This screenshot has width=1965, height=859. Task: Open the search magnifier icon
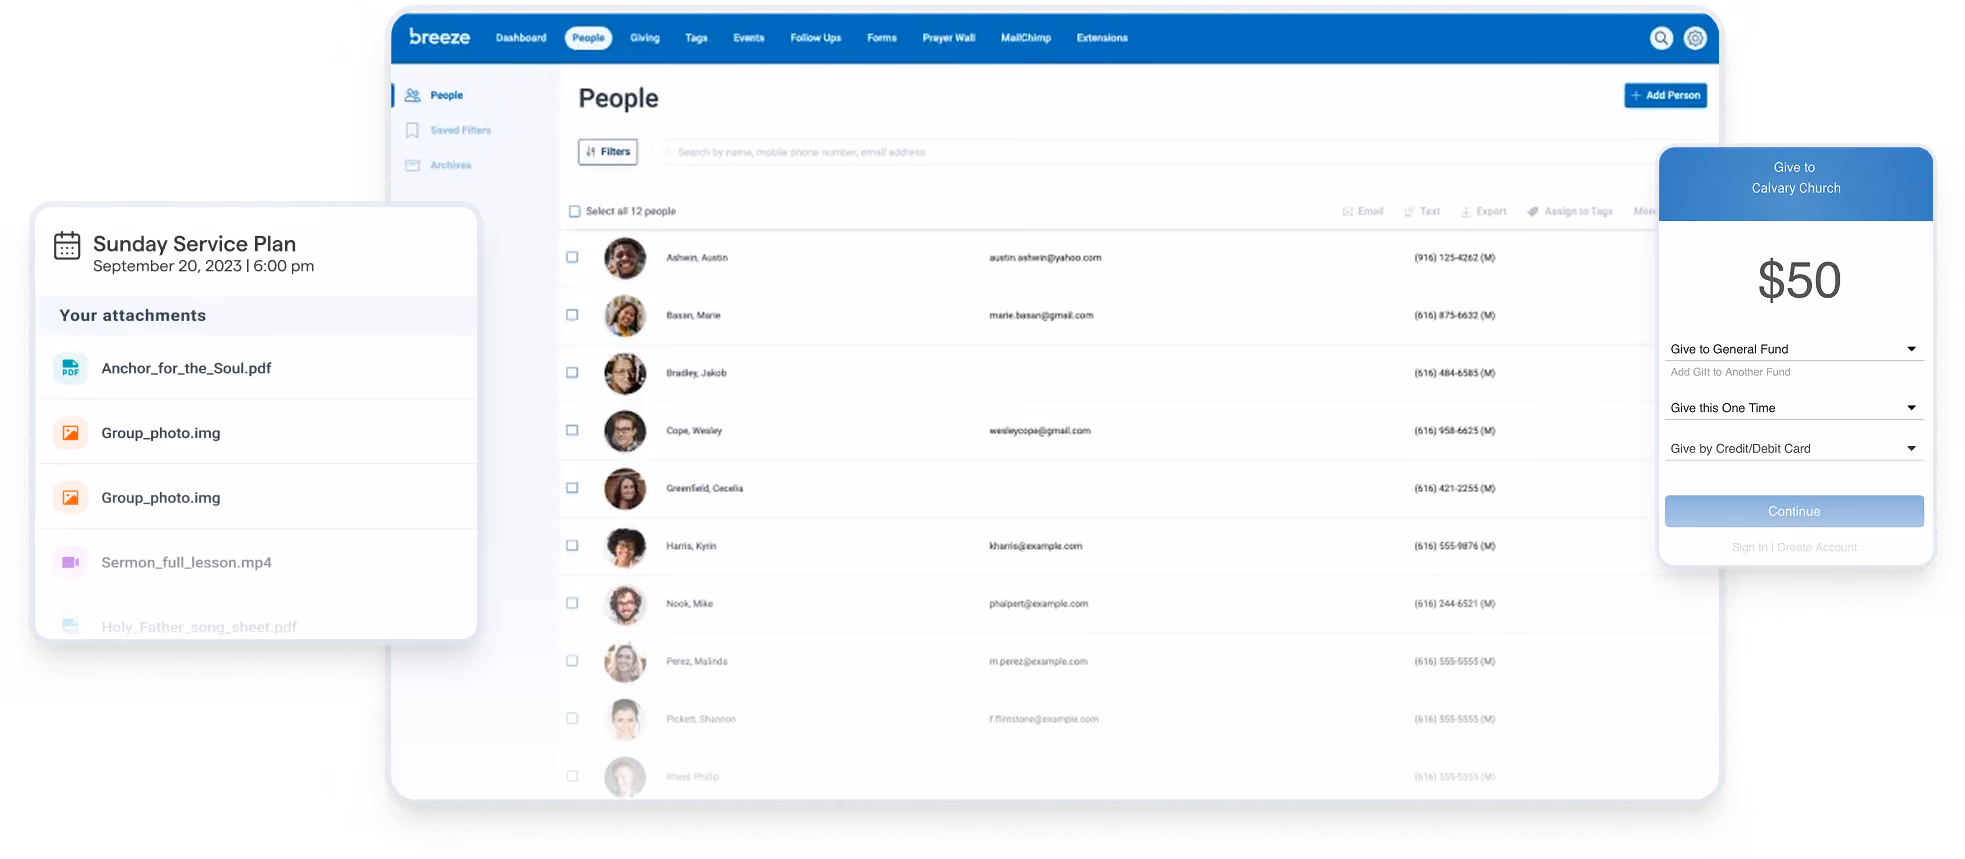click(x=1661, y=38)
